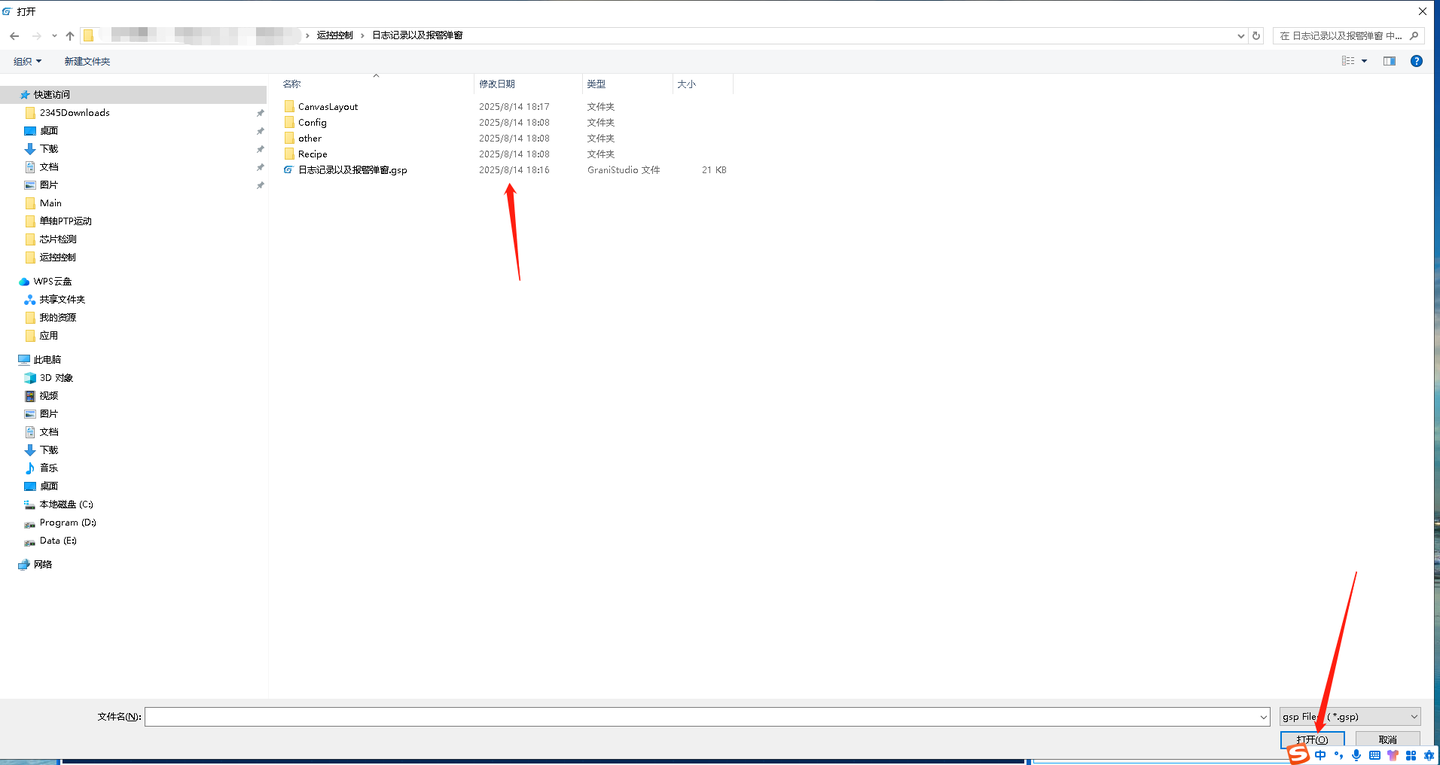The height and width of the screenshot is (765, 1440).
Task: Focus the folder search box
Action: 1348,36
